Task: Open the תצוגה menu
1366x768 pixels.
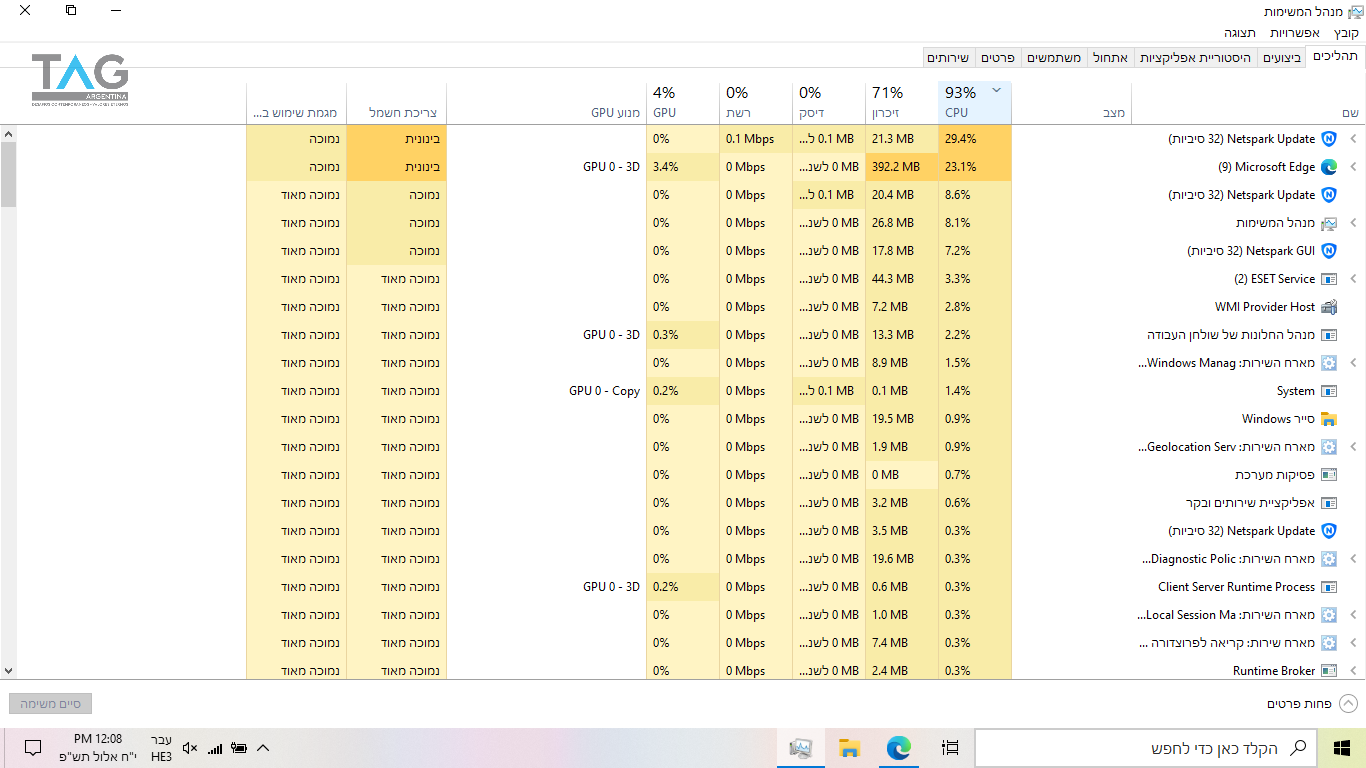Action: [1240, 33]
